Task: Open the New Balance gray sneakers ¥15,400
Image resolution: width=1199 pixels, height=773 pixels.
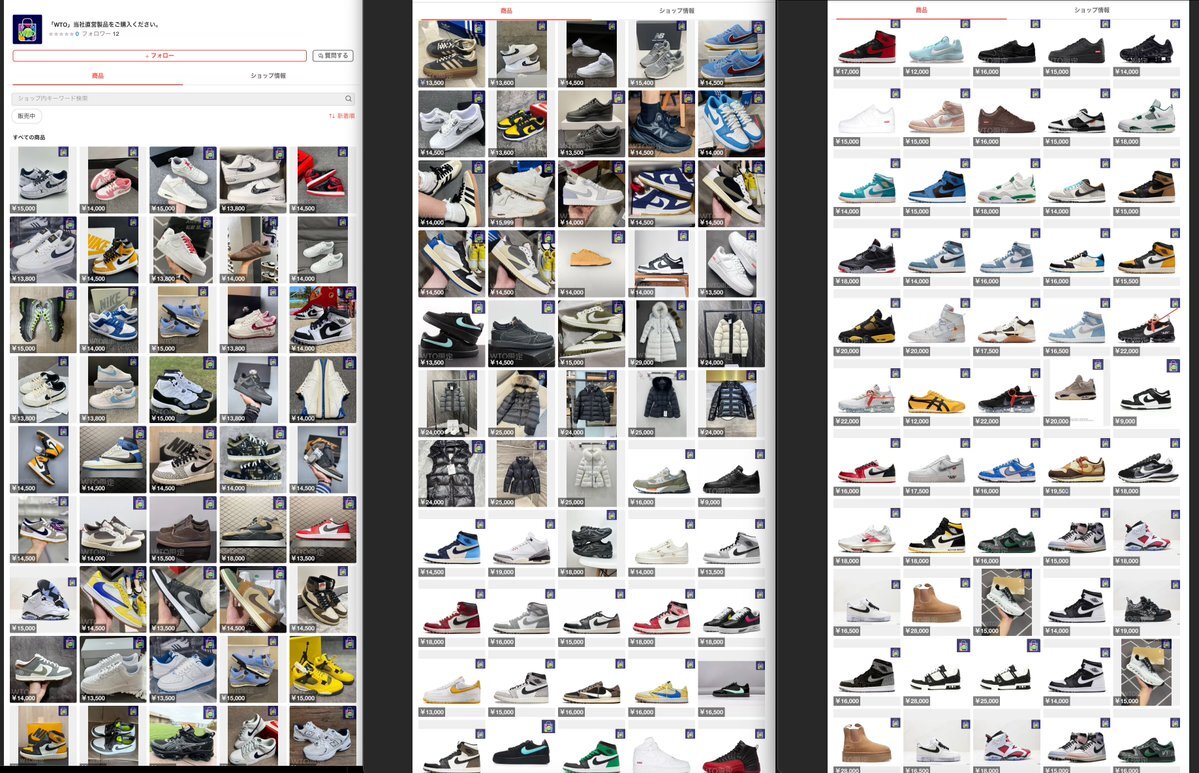Action: click(x=661, y=54)
